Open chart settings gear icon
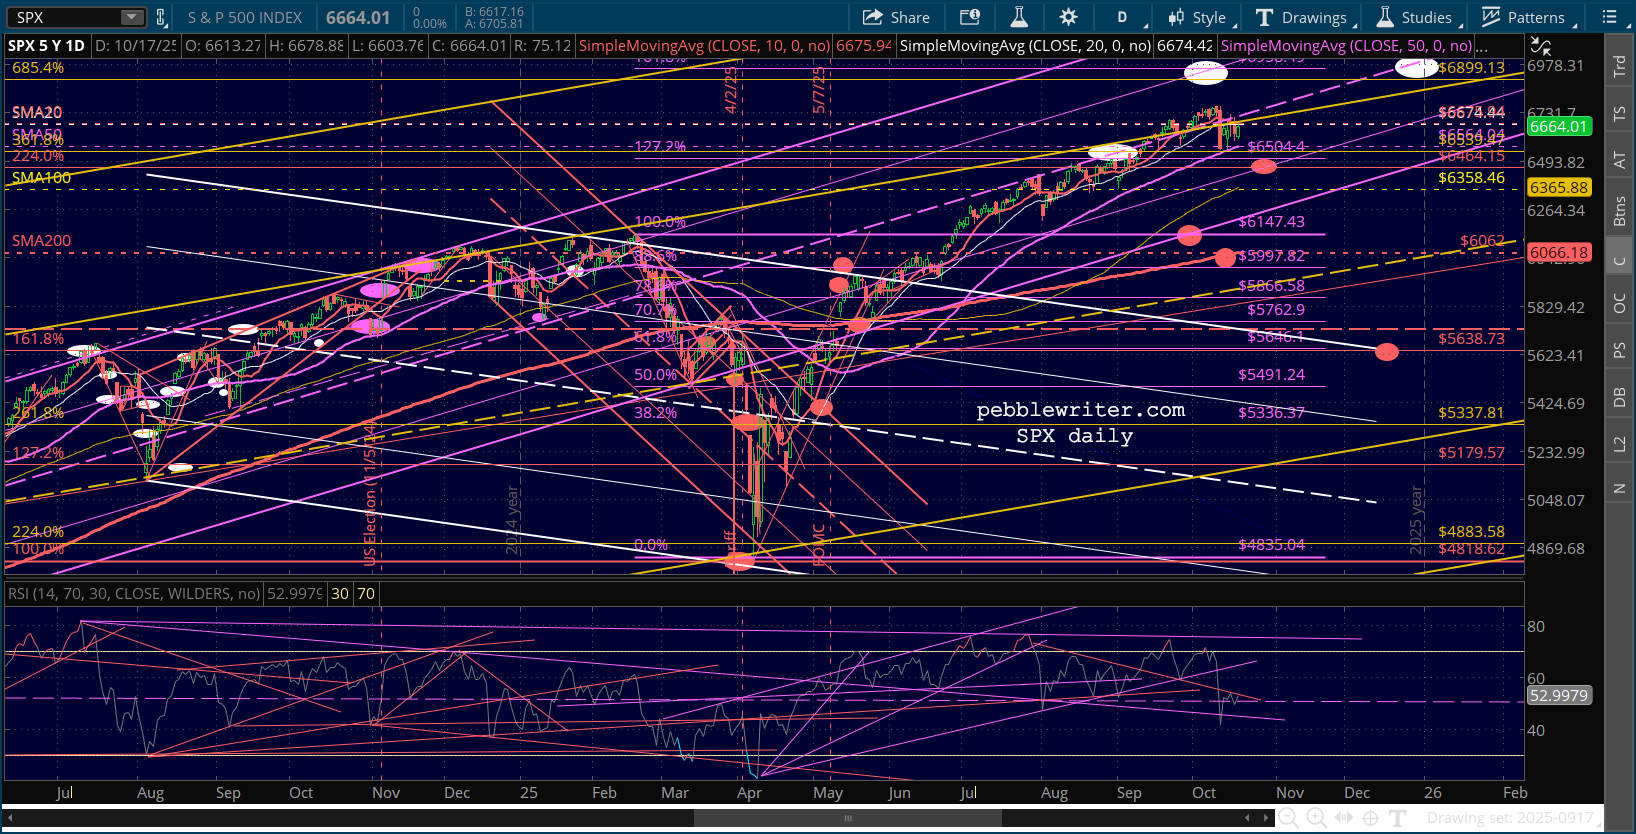 coord(1068,17)
